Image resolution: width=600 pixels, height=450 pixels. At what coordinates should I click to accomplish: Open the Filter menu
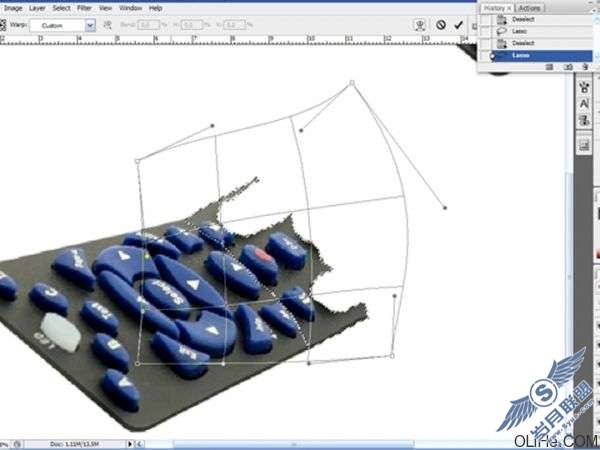click(x=84, y=8)
